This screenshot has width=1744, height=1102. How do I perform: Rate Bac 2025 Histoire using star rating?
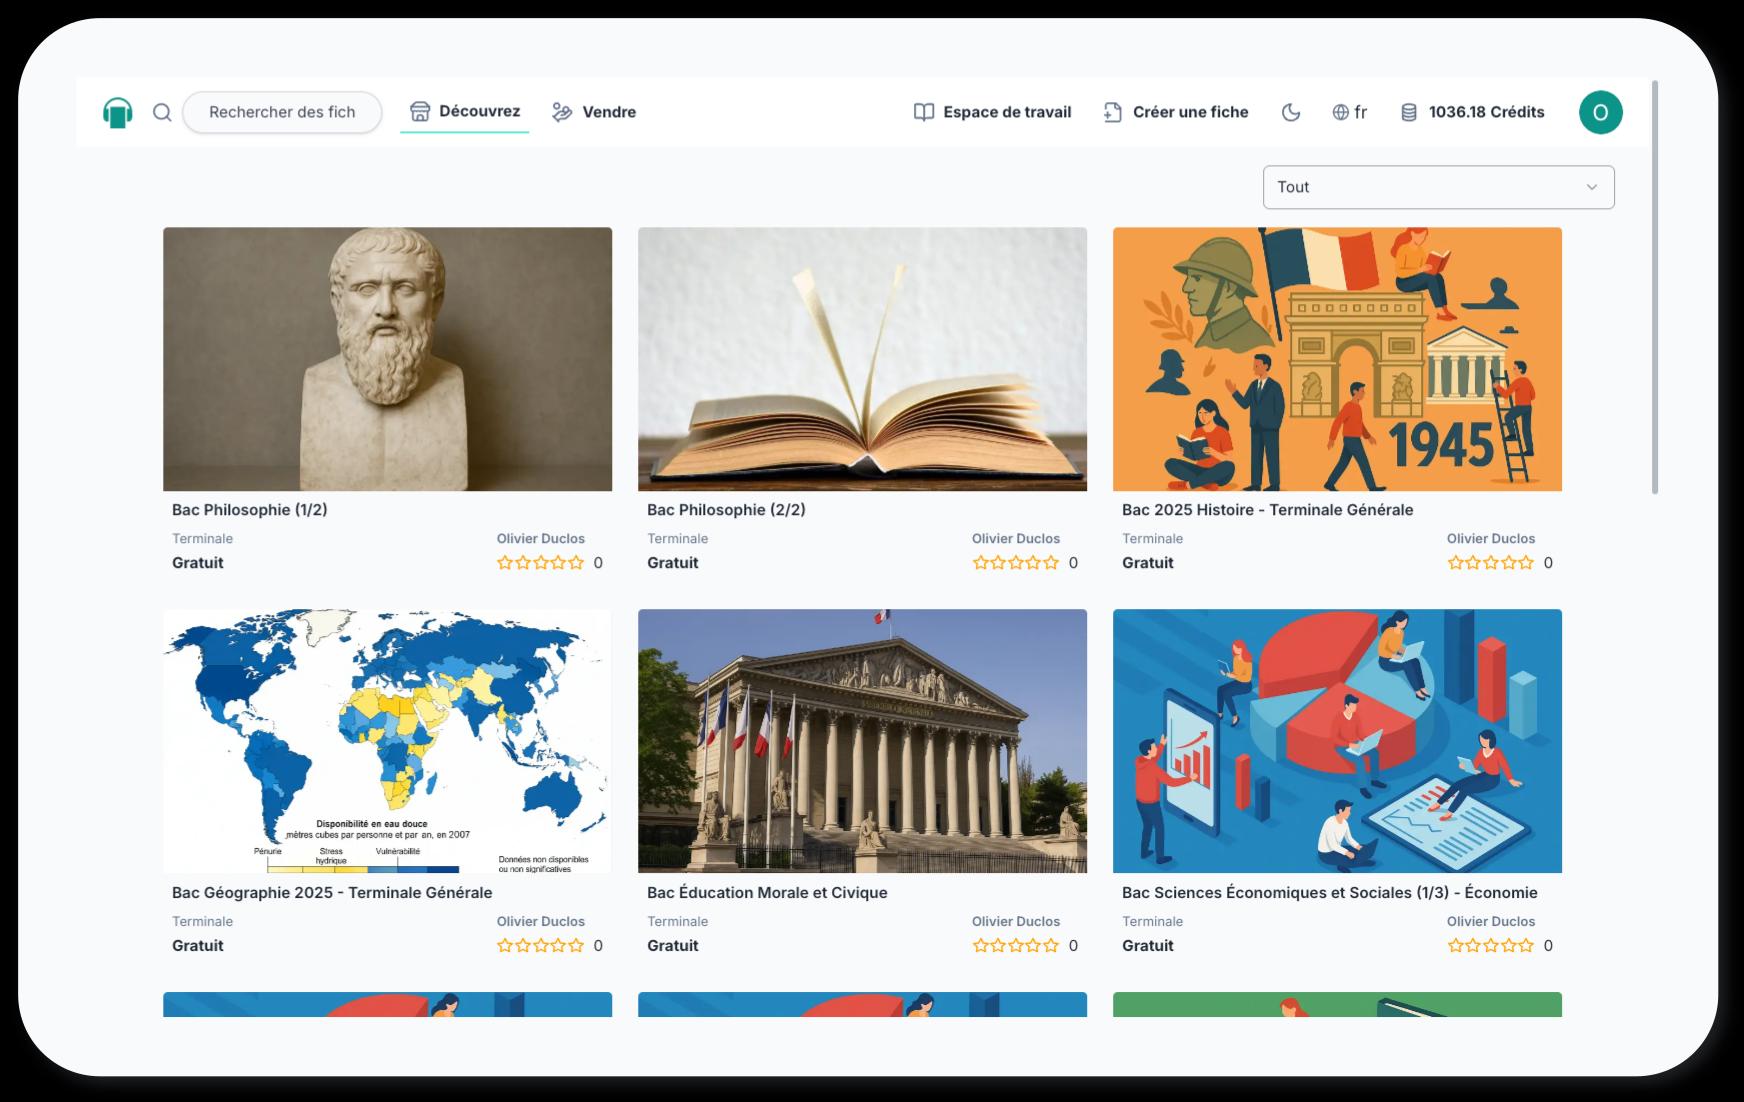[x=1490, y=563]
